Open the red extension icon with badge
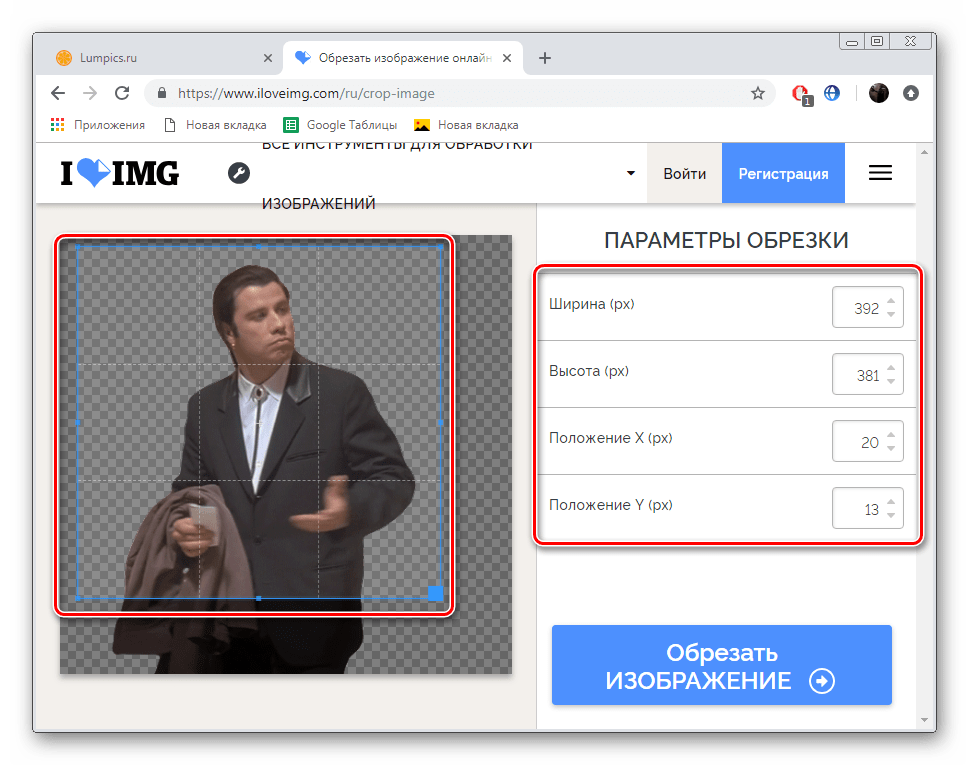This screenshot has height=765, width=969. pos(802,95)
